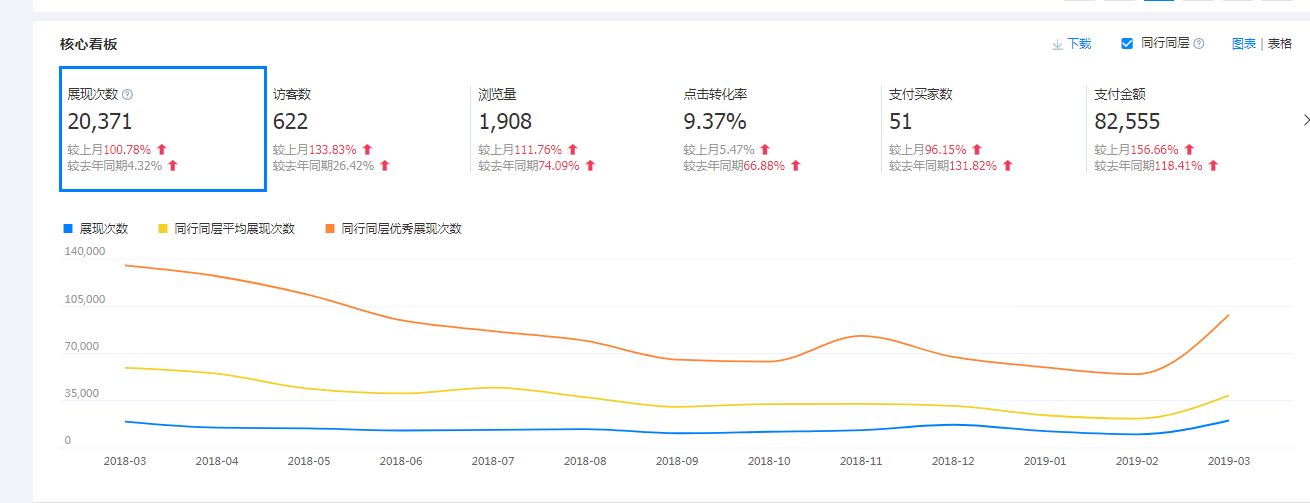Click help icon next to 同行同层
This screenshot has width=1310, height=503.
[x=1199, y=44]
